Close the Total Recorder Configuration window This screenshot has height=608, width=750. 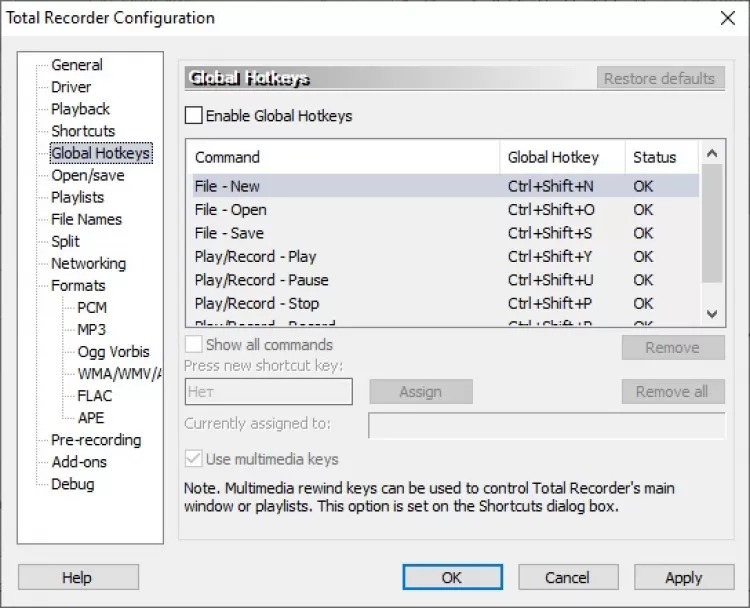[x=728, y=18]
